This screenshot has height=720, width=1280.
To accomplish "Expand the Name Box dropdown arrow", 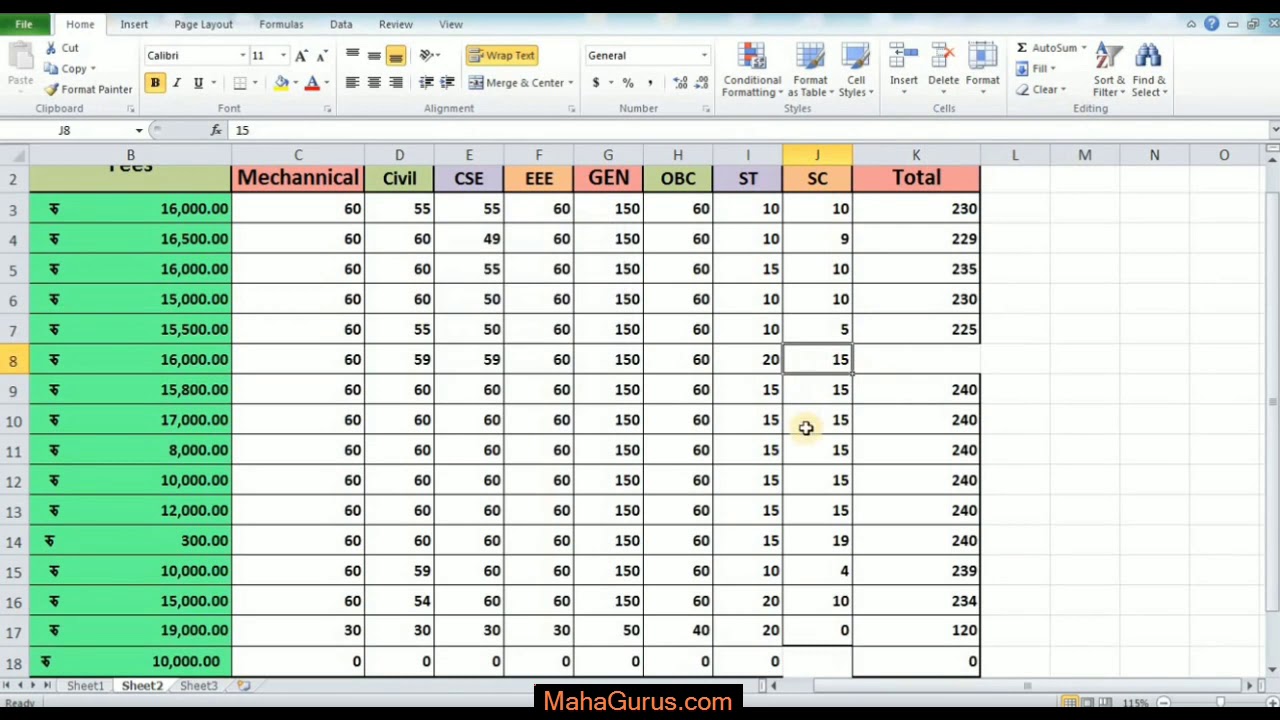I will [x=139, y=130].
